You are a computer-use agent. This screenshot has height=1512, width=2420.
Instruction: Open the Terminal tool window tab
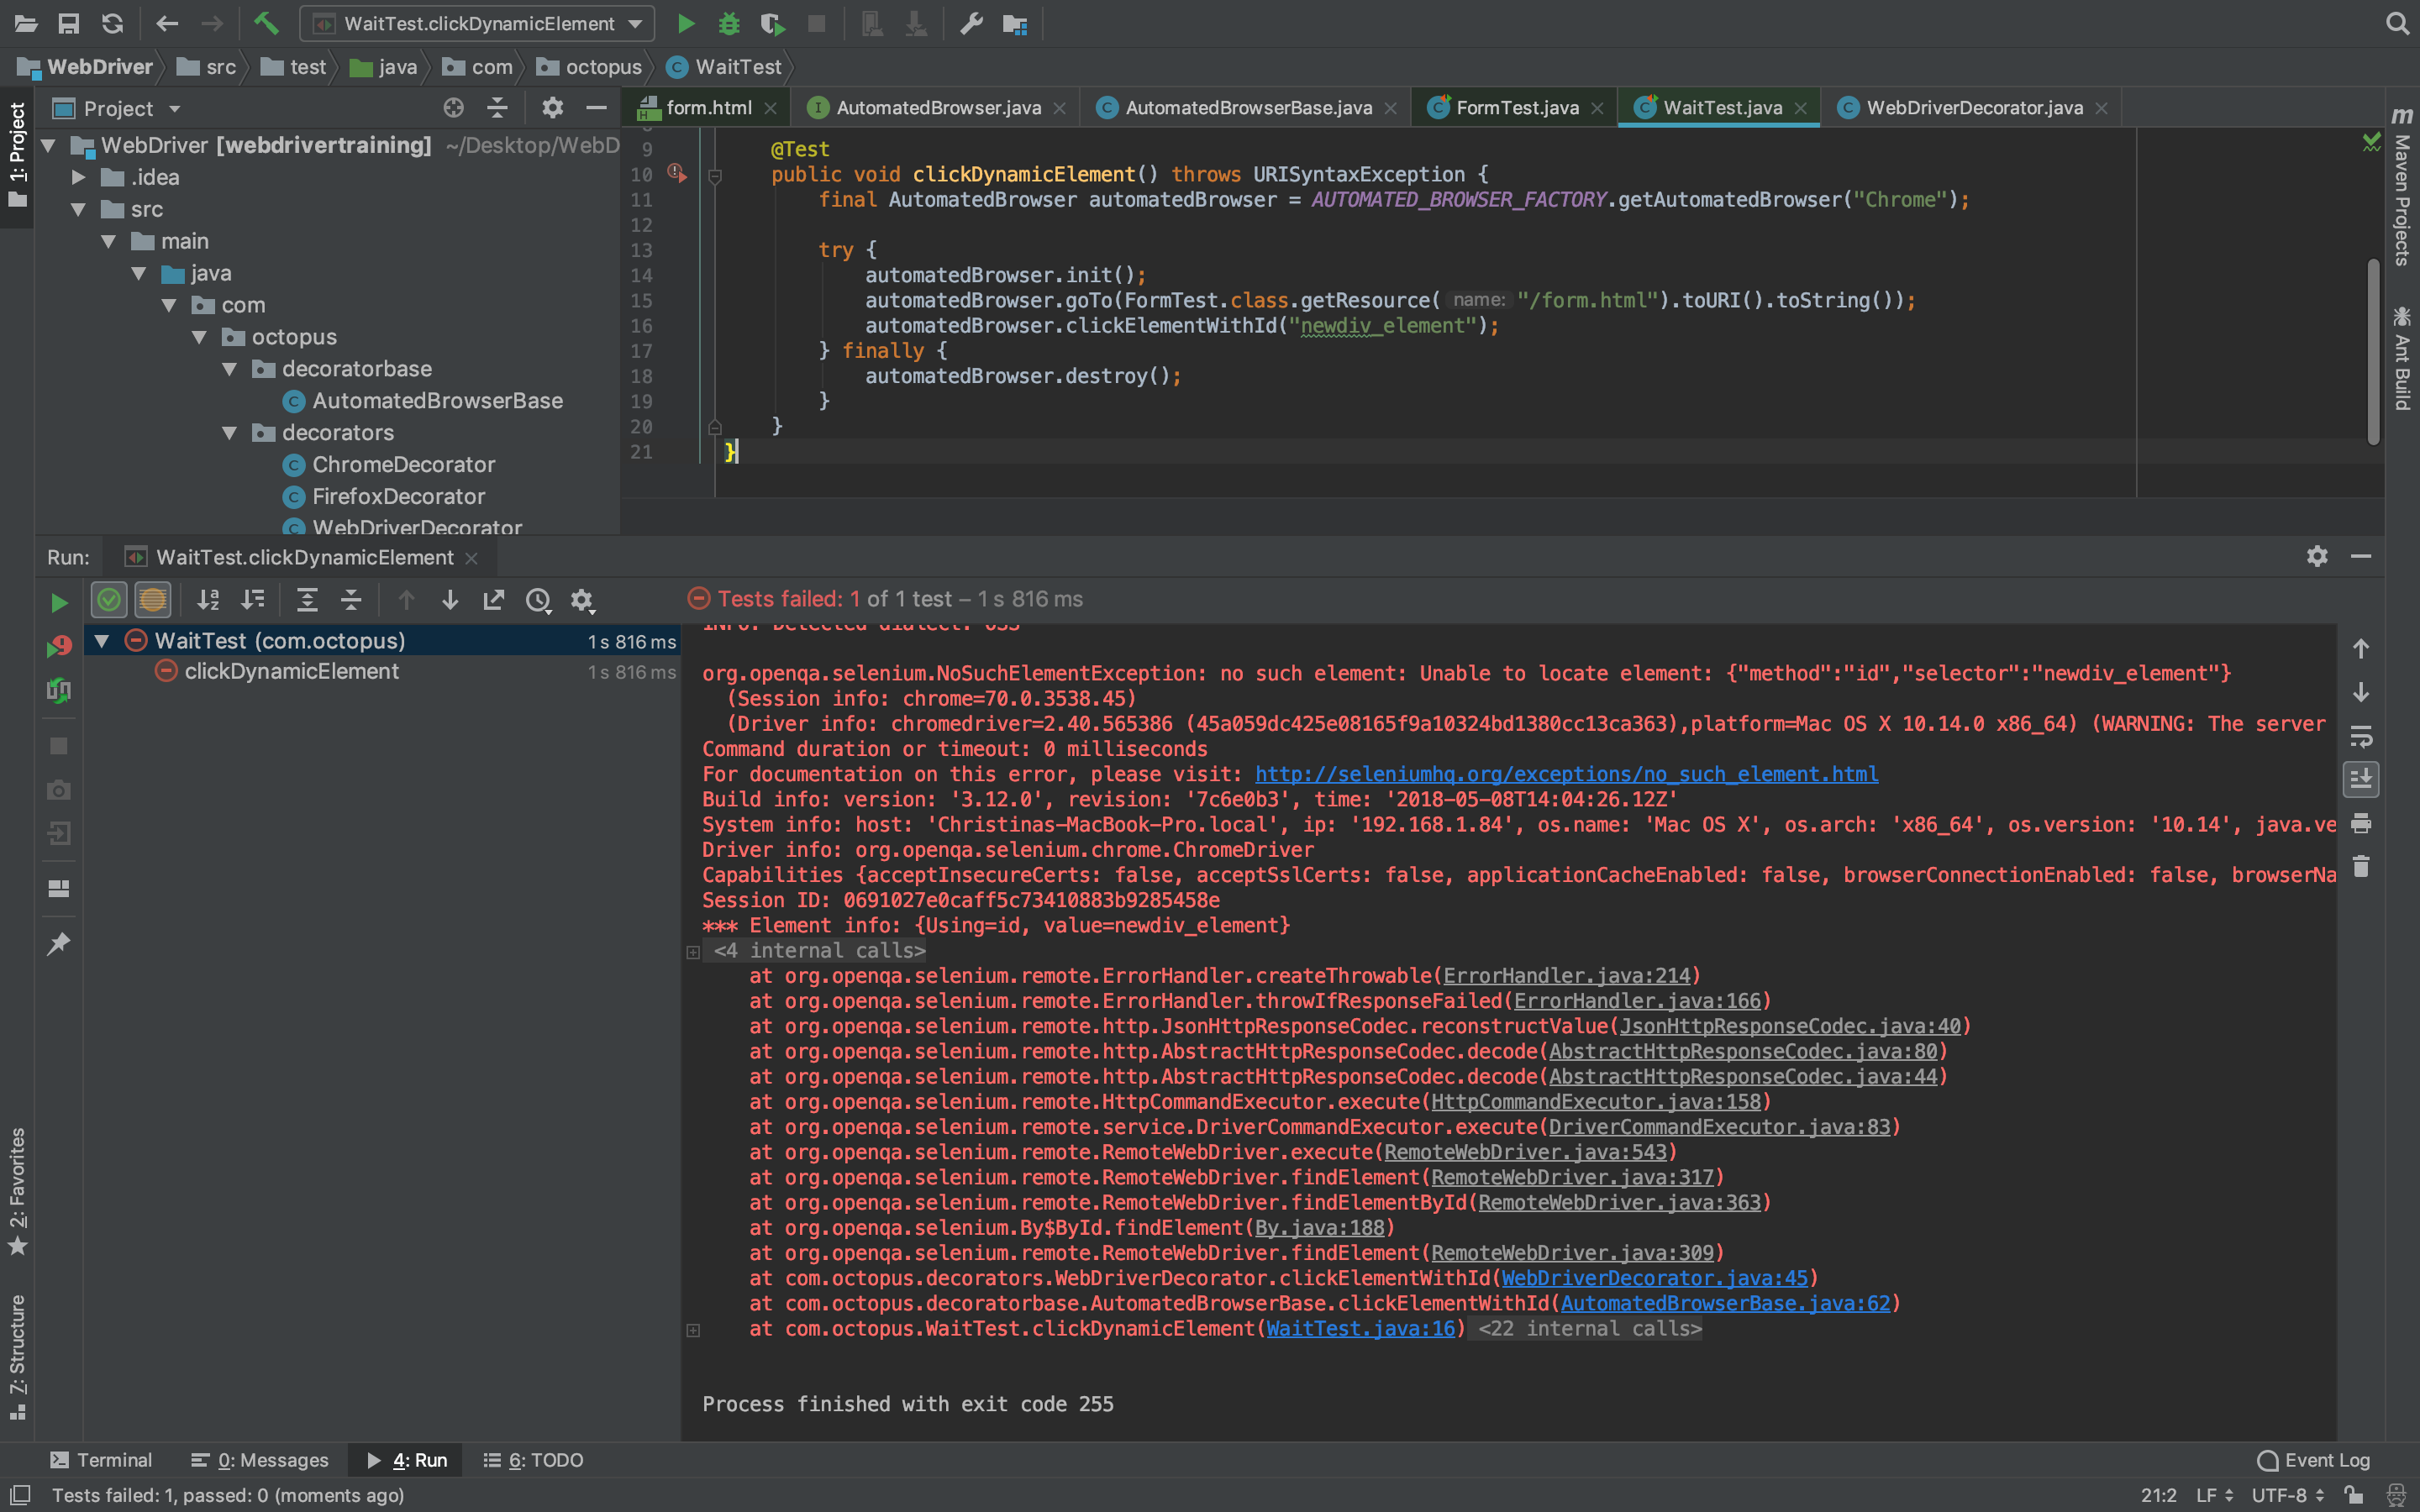coord(101,1460)
